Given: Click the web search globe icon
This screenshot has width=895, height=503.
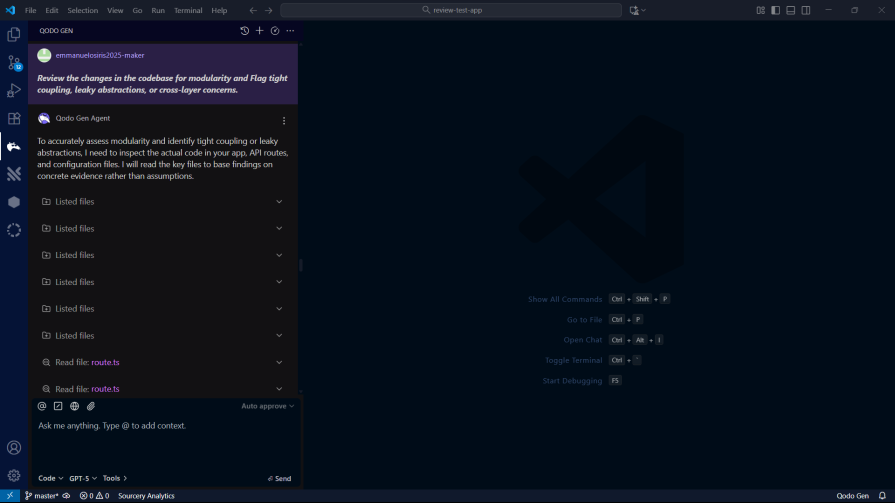Looking at the screenshot, I should [x=74, y=406].
